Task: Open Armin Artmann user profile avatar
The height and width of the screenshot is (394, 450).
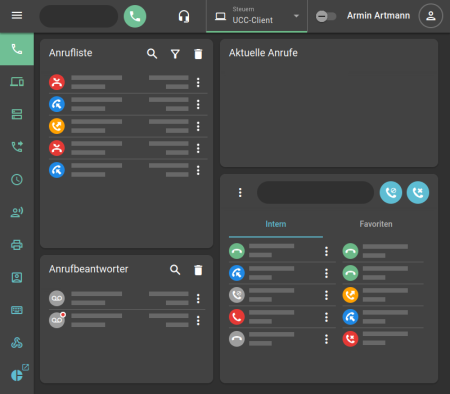Action: (431, 16)
